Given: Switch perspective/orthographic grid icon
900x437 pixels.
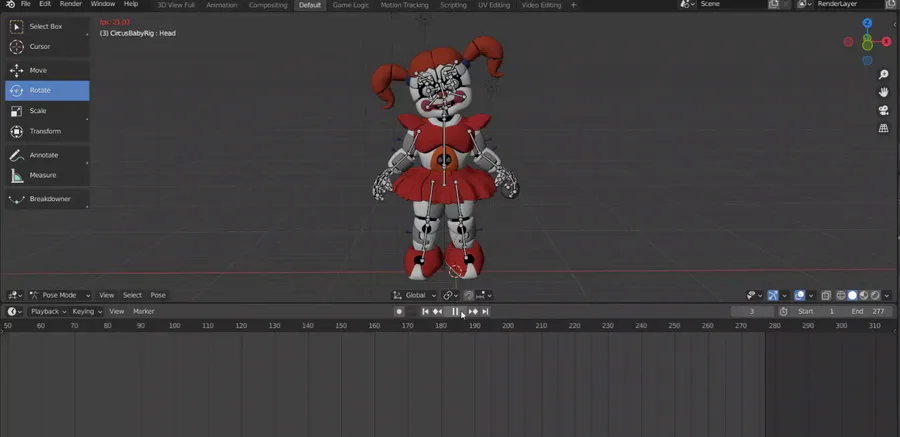Looking at the screenshot, I should click(883, 129).
